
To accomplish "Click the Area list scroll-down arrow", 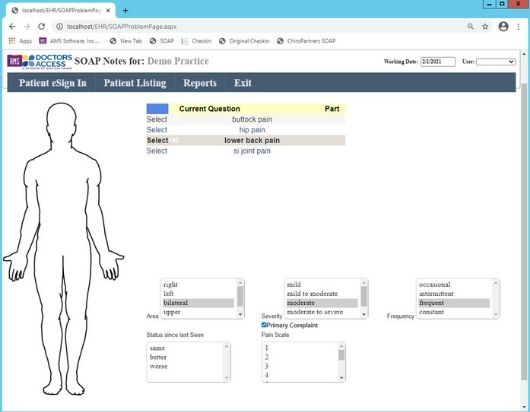I will coord(240,314).
